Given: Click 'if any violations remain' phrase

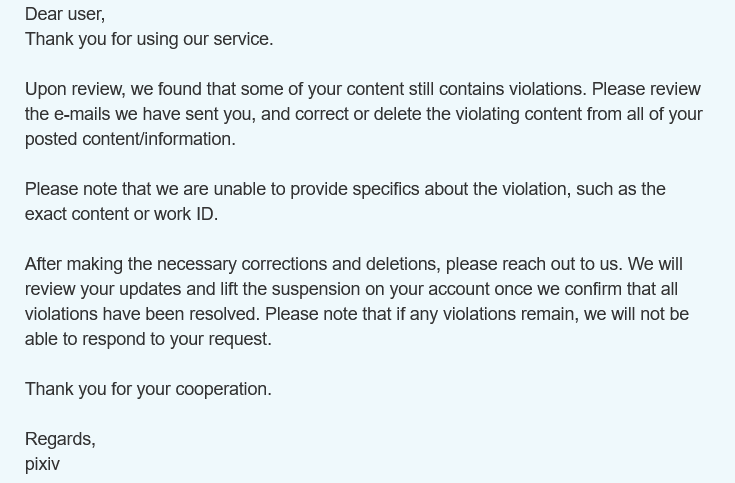Looking at the screenshot, I should click(x=485, y=314).
